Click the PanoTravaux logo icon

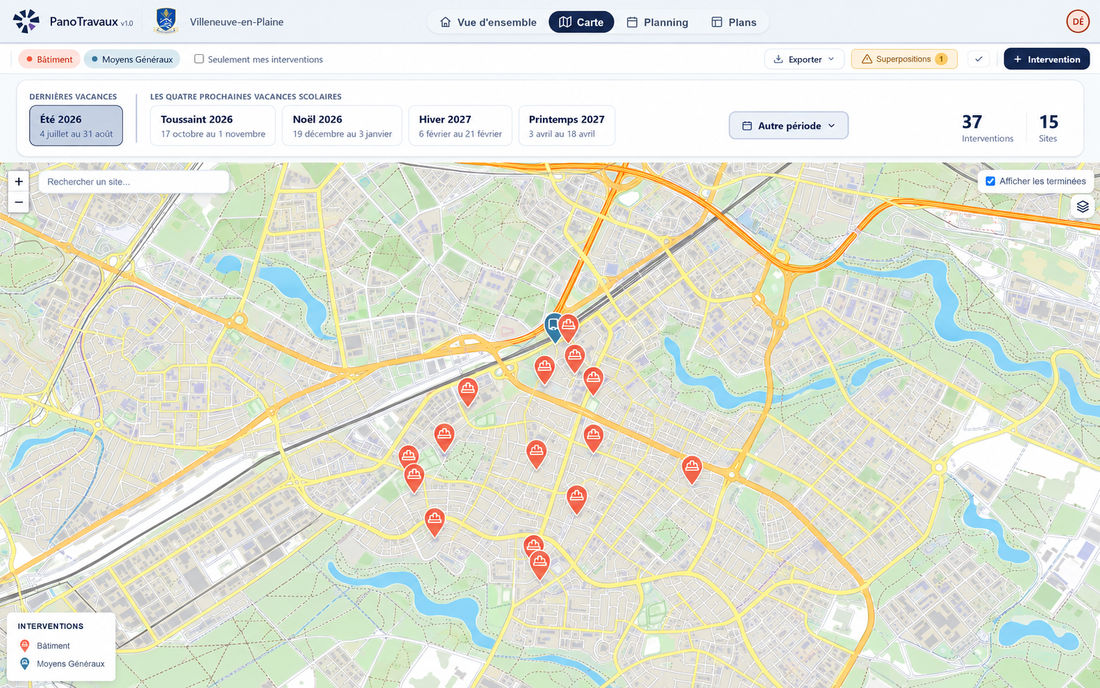[x=26, y=22]
